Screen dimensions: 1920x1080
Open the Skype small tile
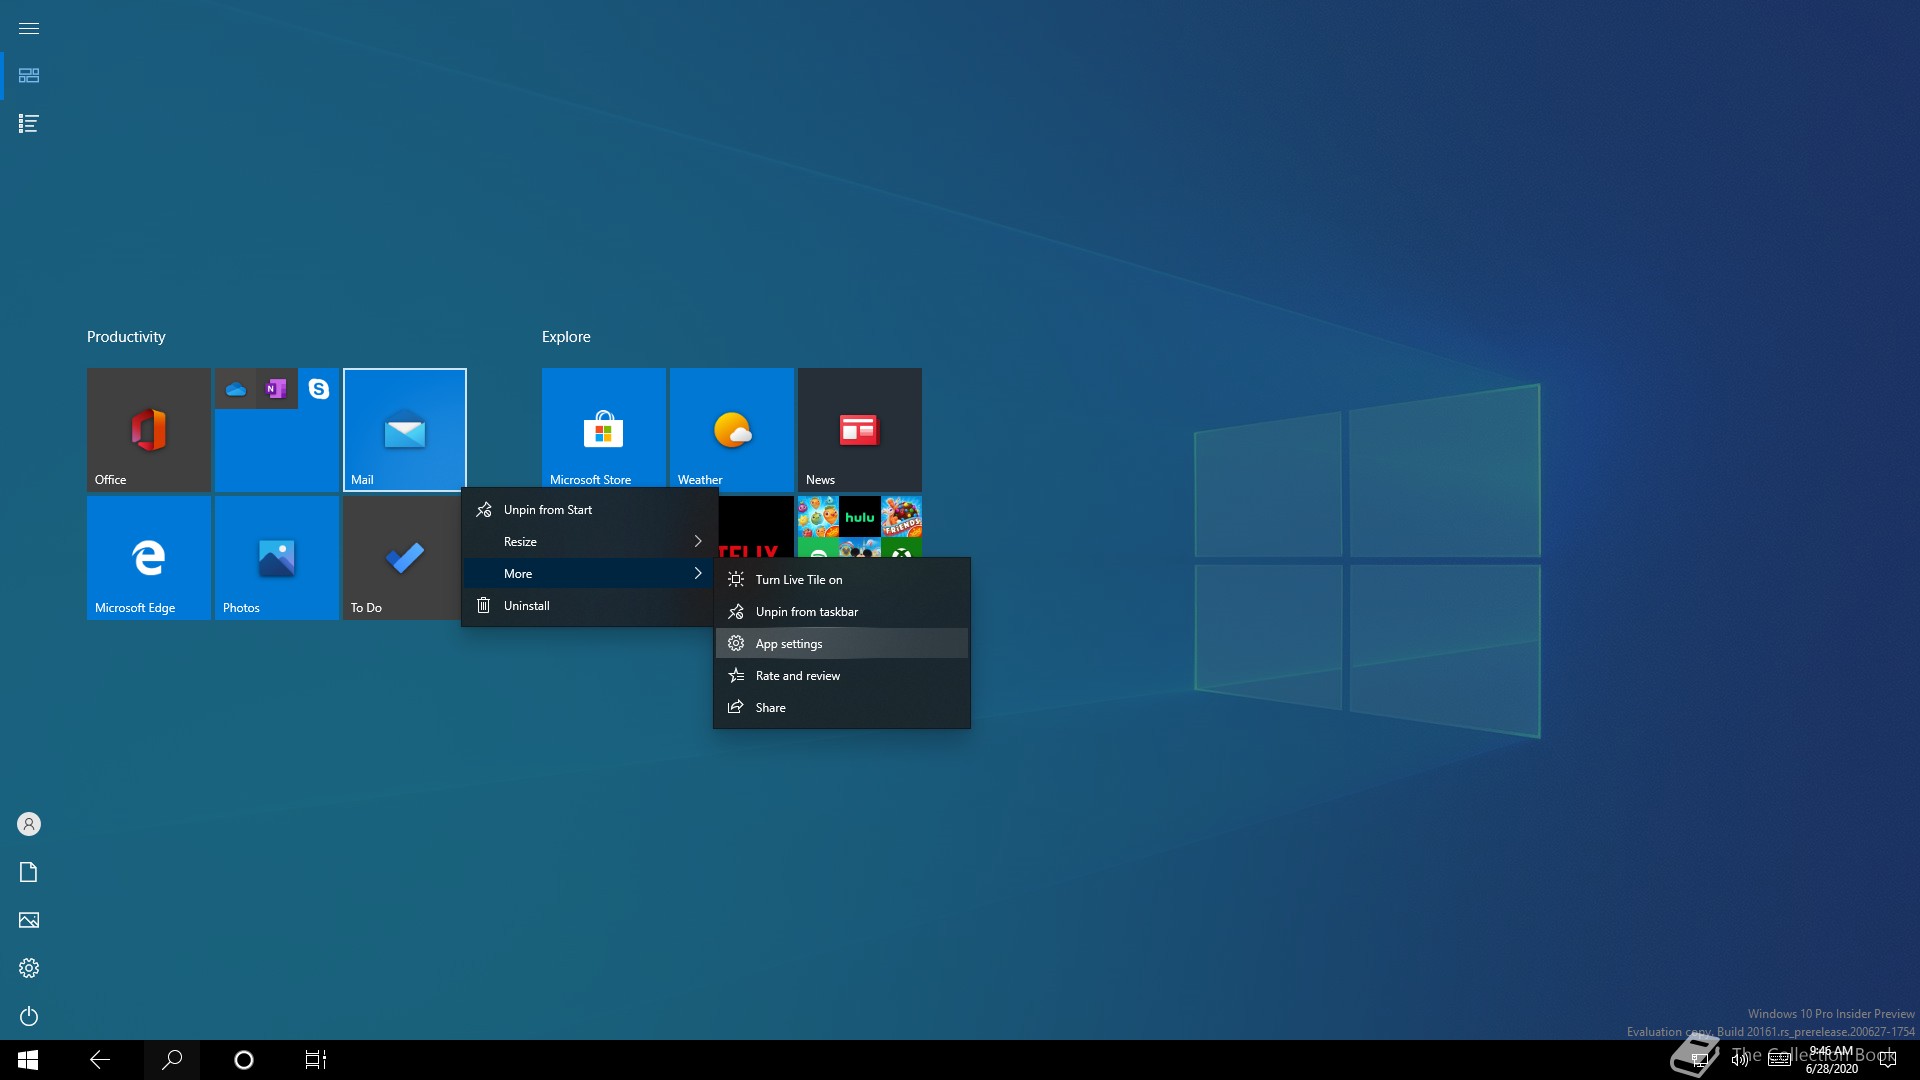[x=319, y=389]
